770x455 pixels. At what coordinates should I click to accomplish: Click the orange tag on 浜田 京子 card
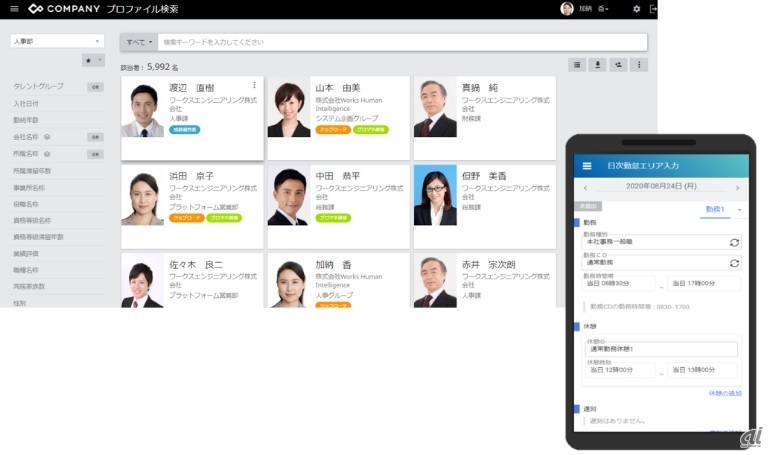coord(187,218)
